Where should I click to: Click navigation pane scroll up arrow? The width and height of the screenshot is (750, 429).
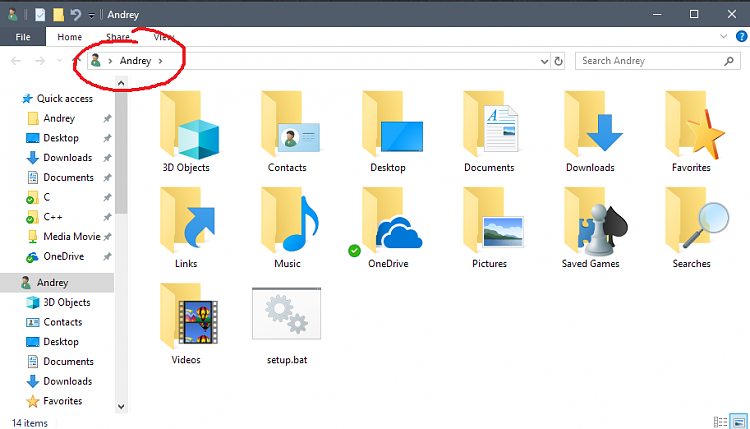coord(121,83)
